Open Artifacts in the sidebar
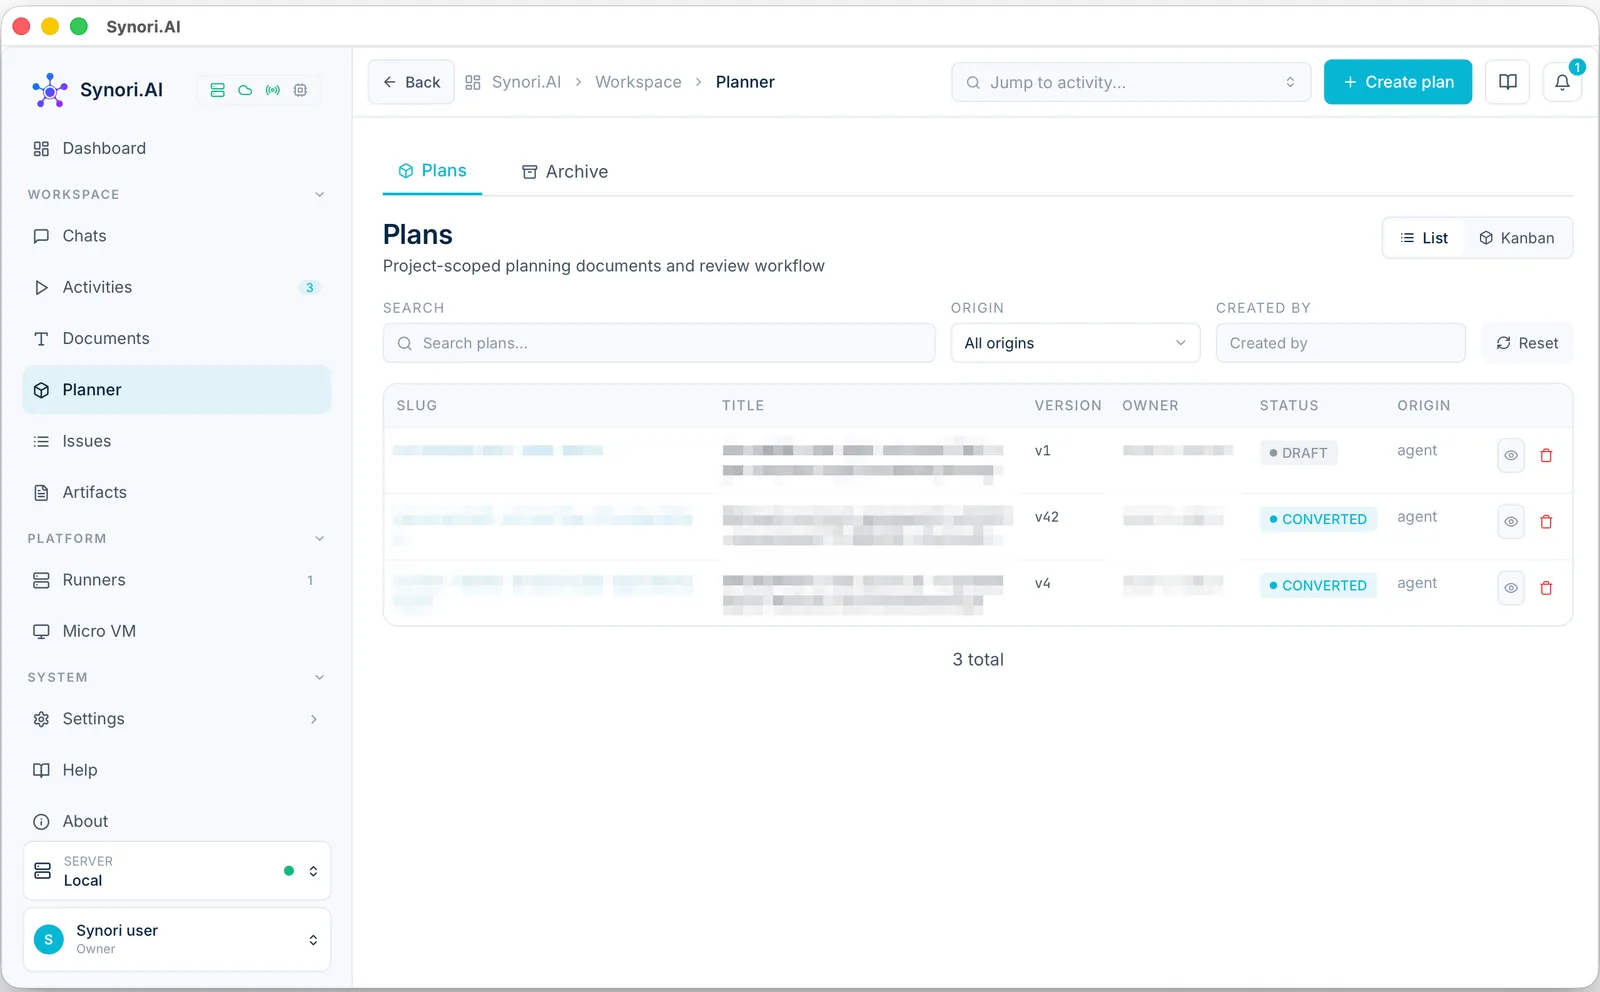Image resolution: width=1600 pixels, height=992 pixels. coord(177,492)
